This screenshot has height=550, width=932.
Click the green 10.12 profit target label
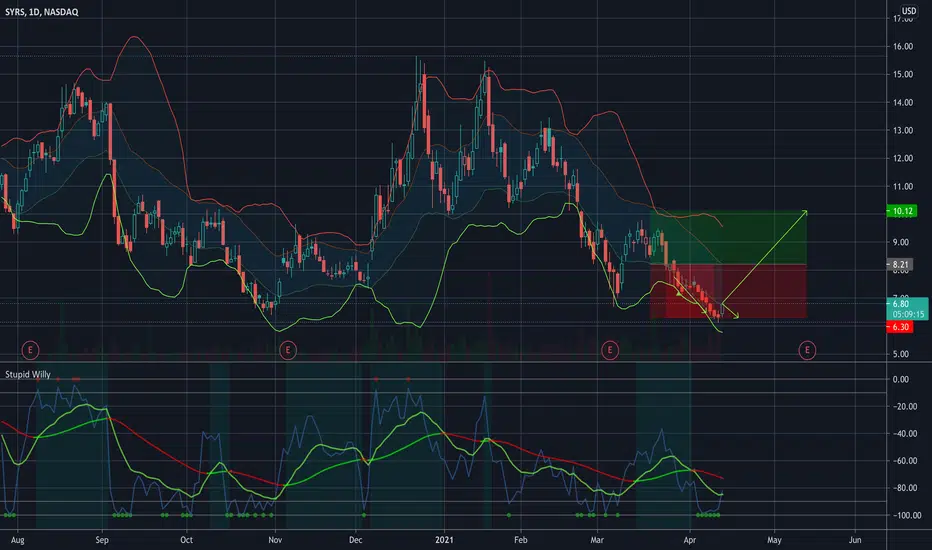coord(902,211)
